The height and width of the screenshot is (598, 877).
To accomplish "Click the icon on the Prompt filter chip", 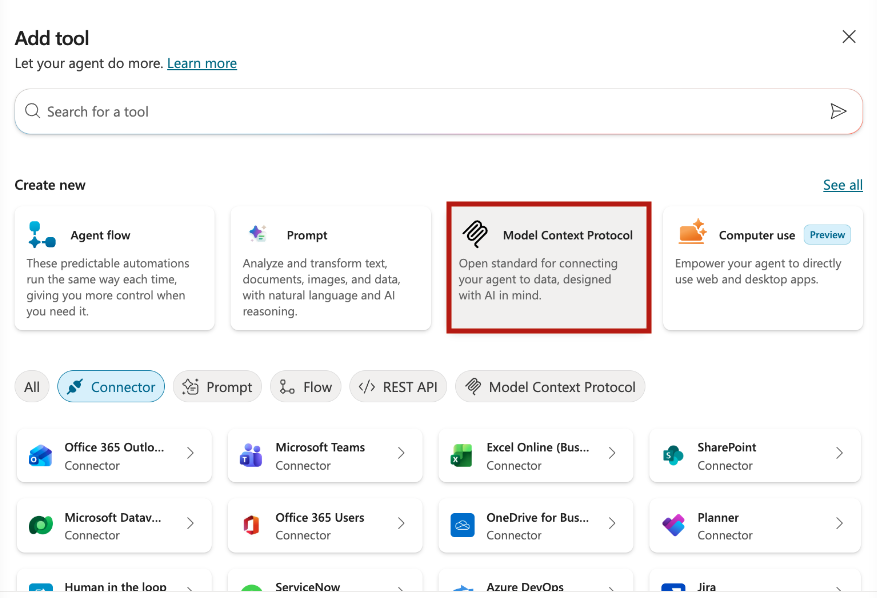I will [x=191, y=387].
